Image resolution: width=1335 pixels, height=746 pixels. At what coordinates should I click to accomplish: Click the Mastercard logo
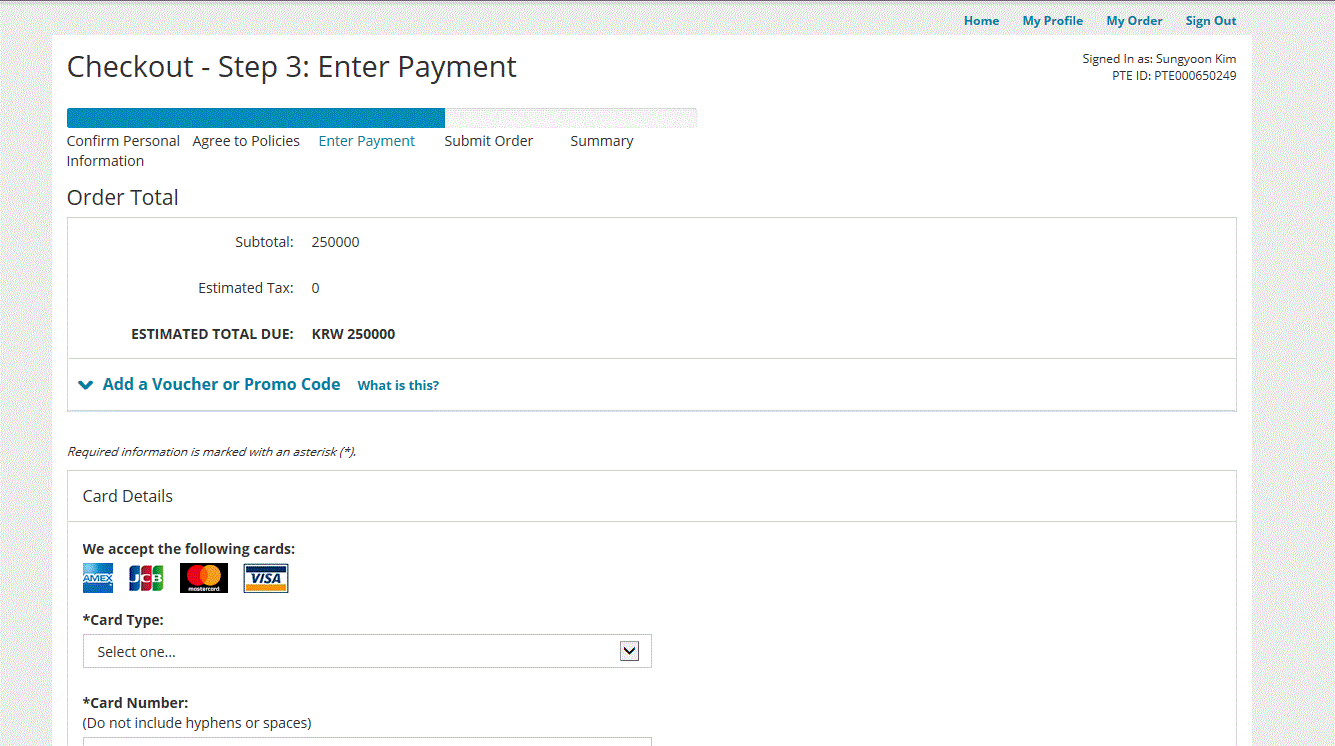click(x=204, y=578)
